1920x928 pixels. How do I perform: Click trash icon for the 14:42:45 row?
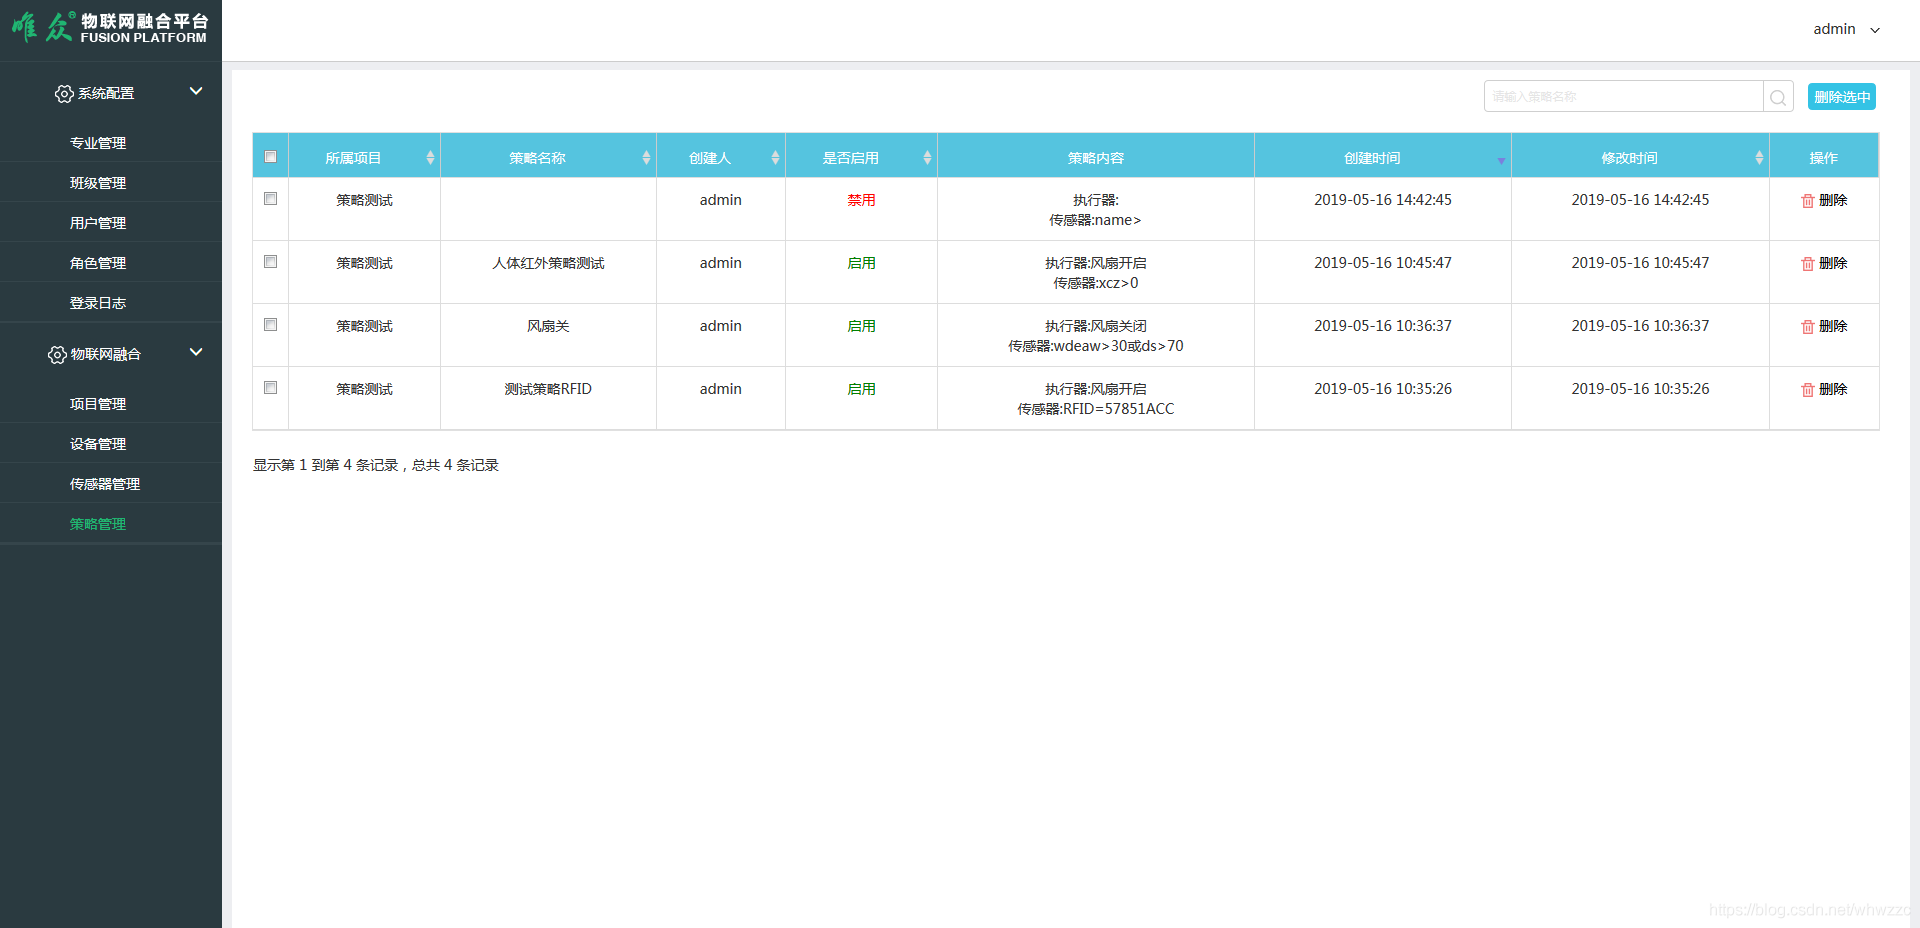1807,201
